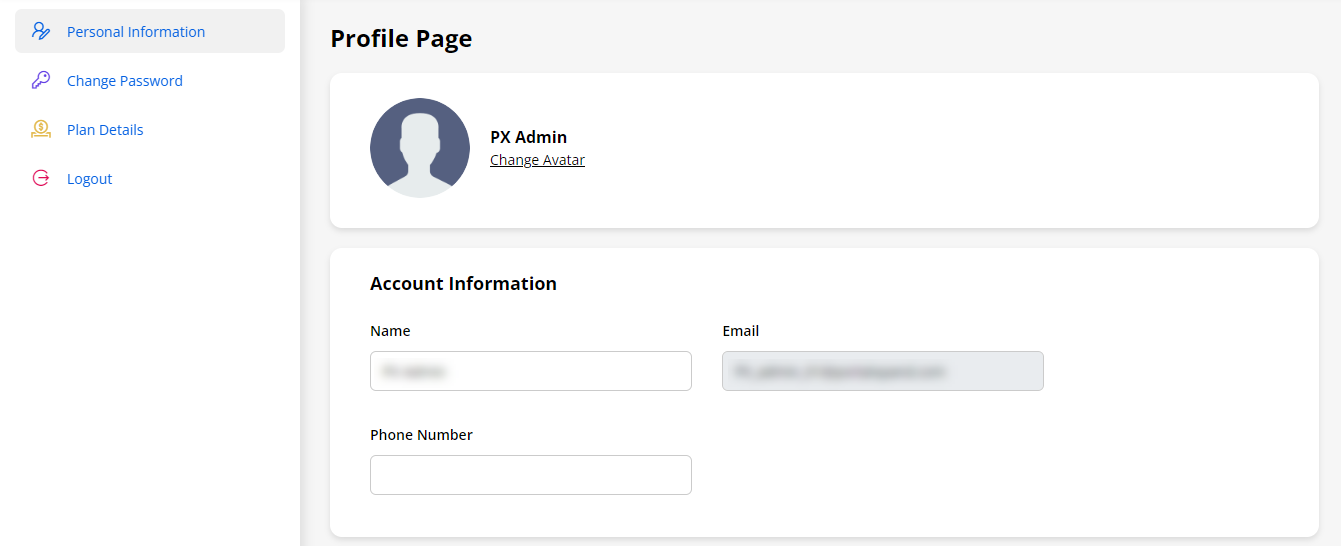Click the Email field label

(x=740, y=331)
